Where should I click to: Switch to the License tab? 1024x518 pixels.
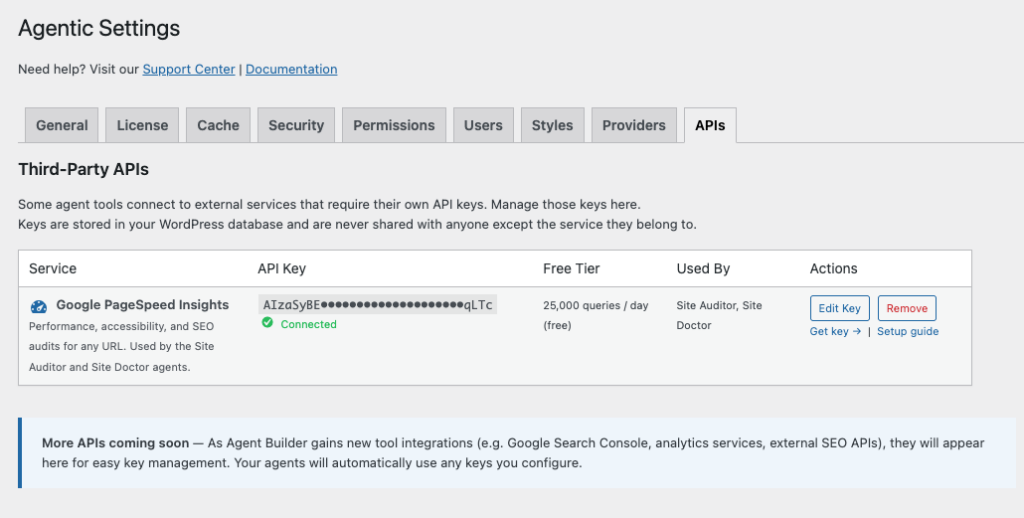(x=142, y=125)
